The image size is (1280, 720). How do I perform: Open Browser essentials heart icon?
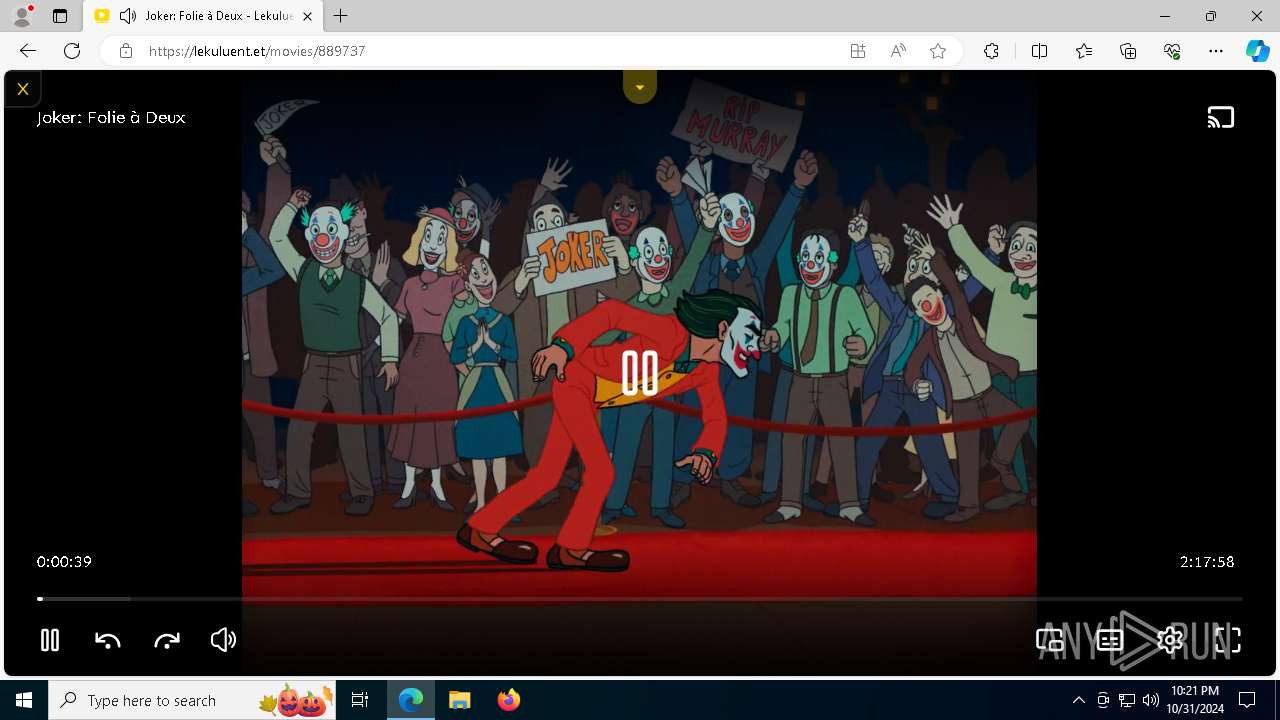coord(1172,51)
